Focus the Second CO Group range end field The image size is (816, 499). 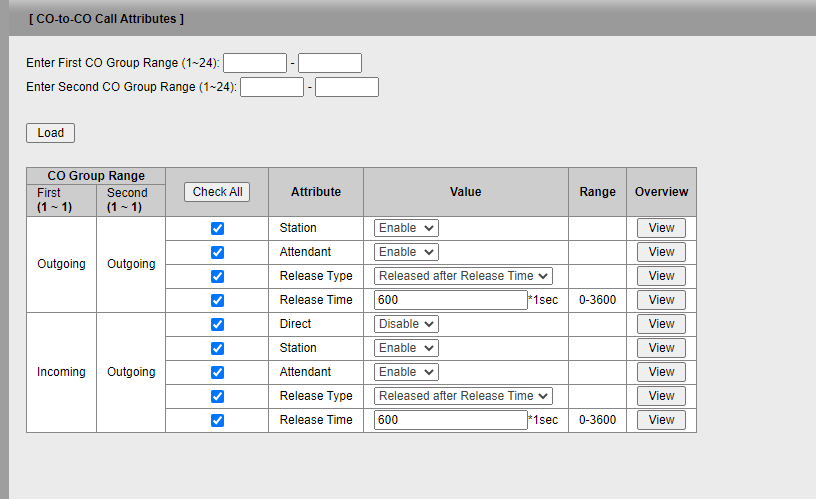tap(346, 87)
